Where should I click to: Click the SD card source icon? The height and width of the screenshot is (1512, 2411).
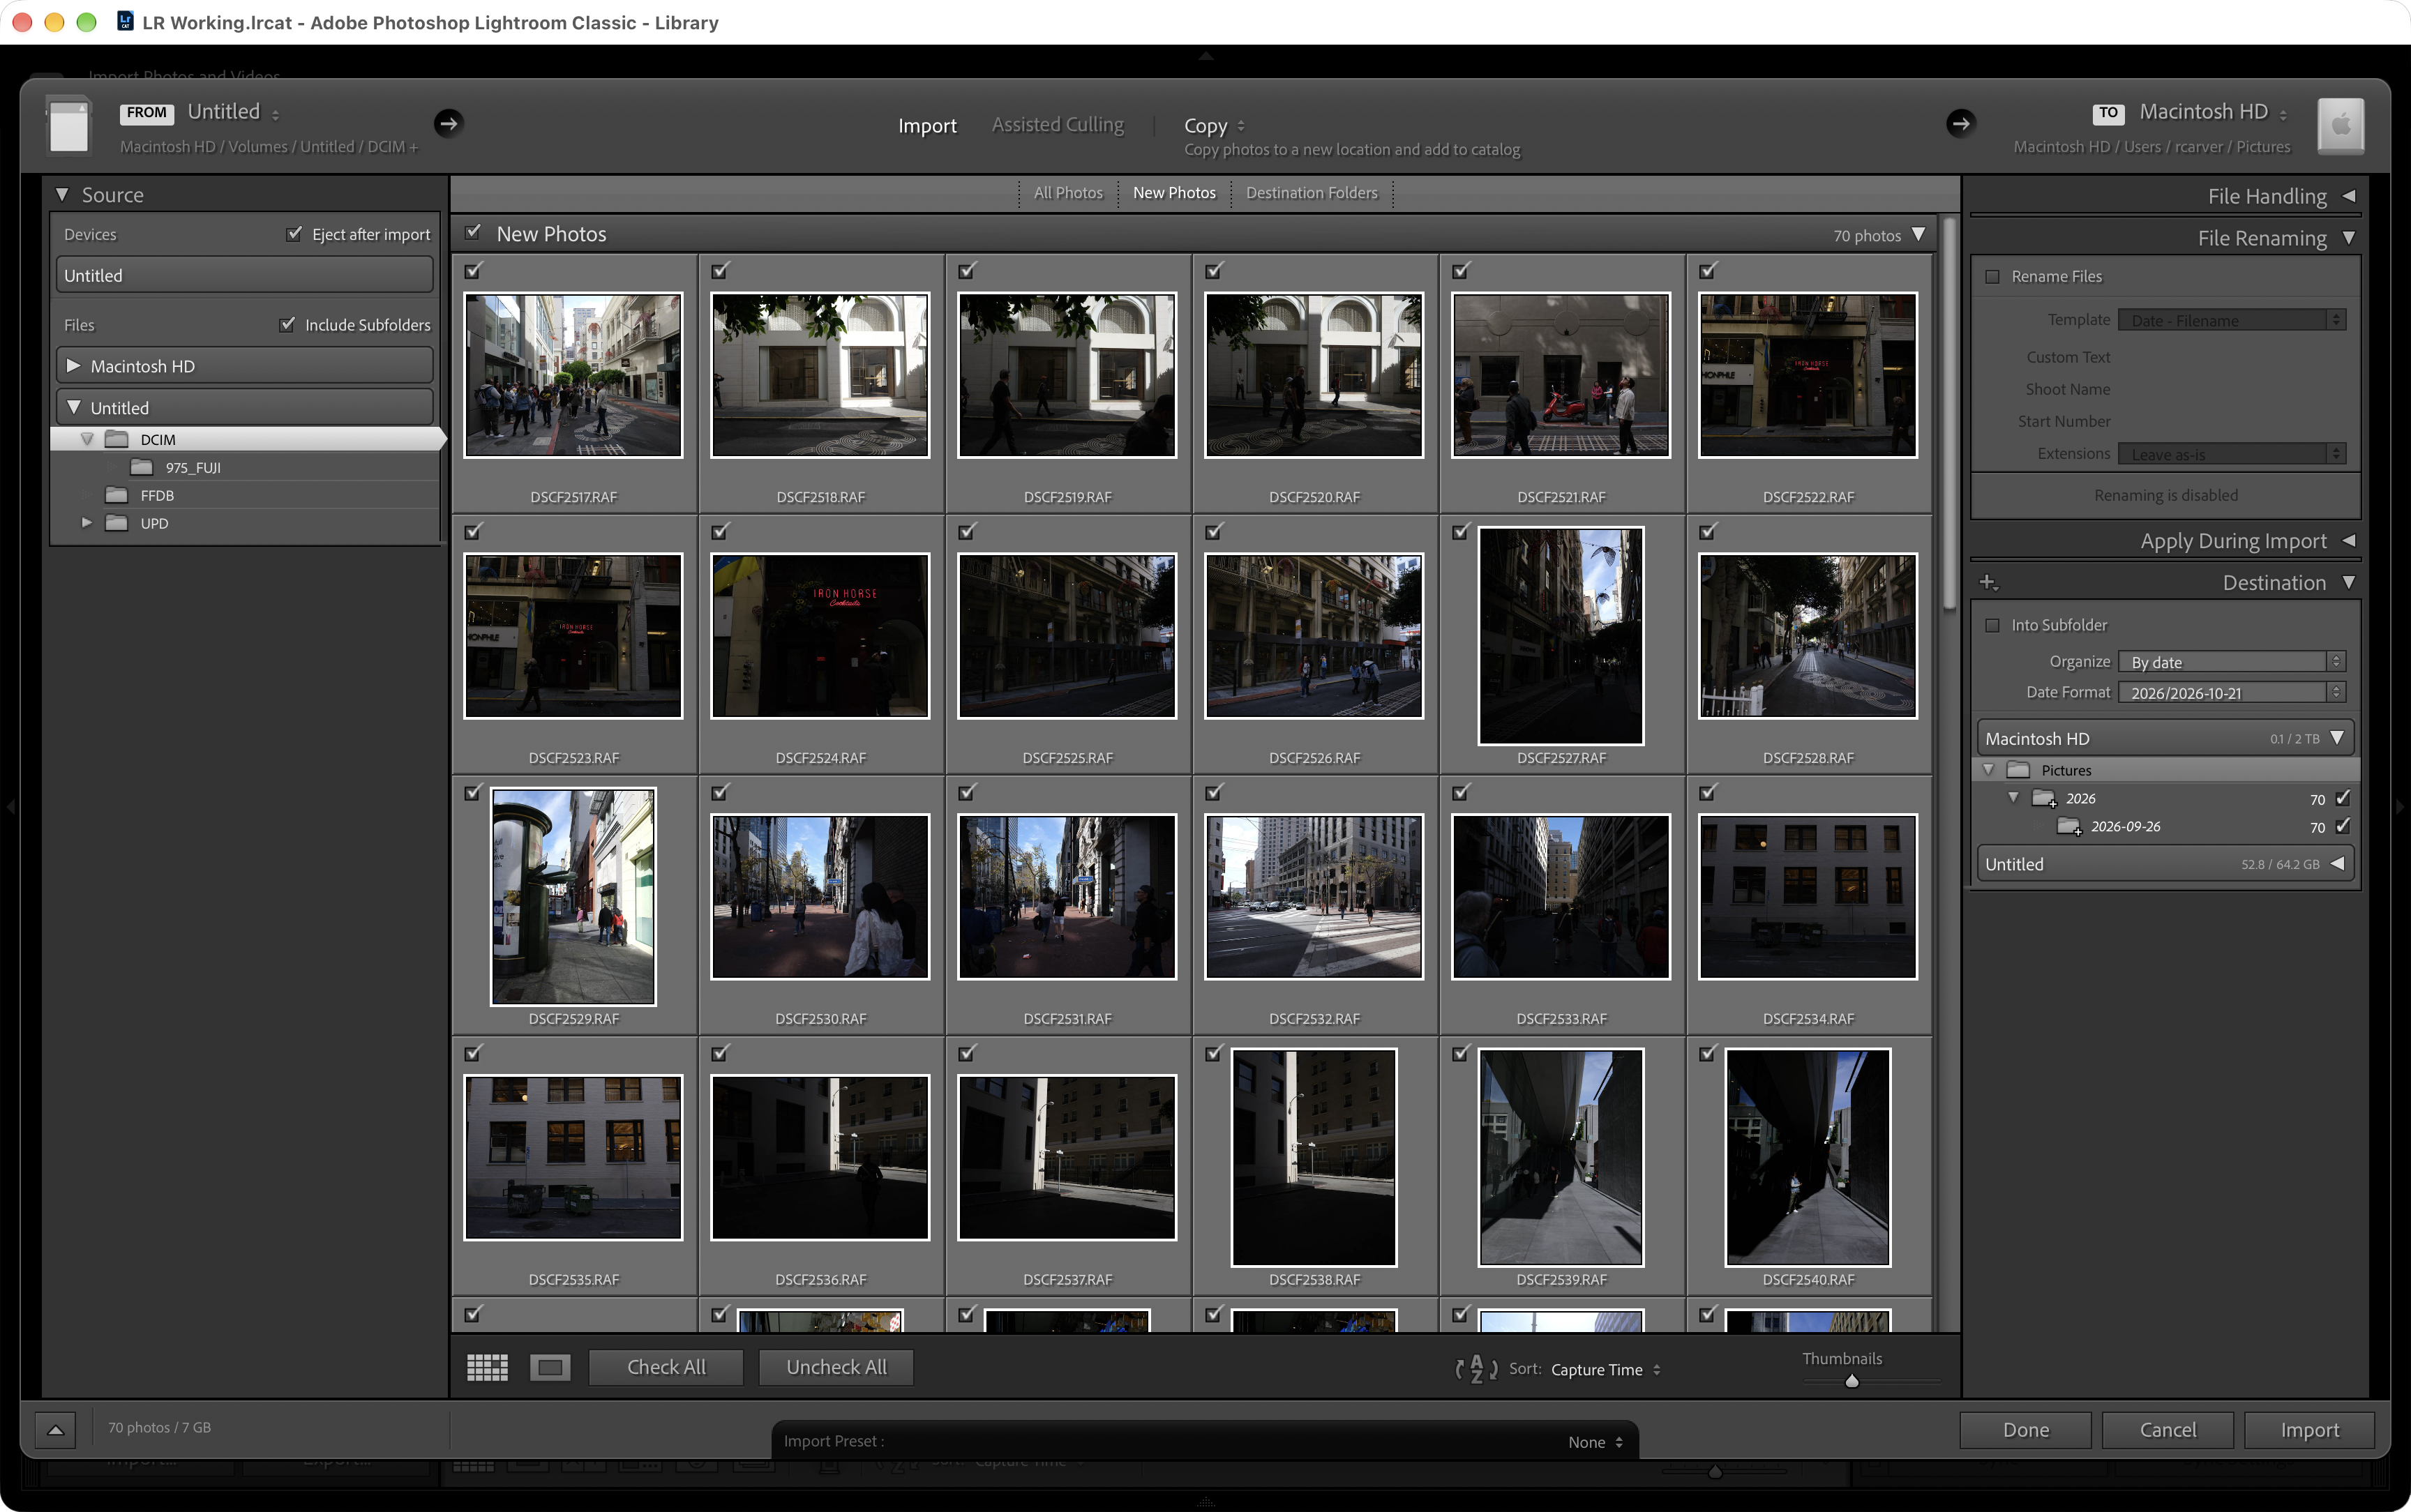tap(69, 126)
